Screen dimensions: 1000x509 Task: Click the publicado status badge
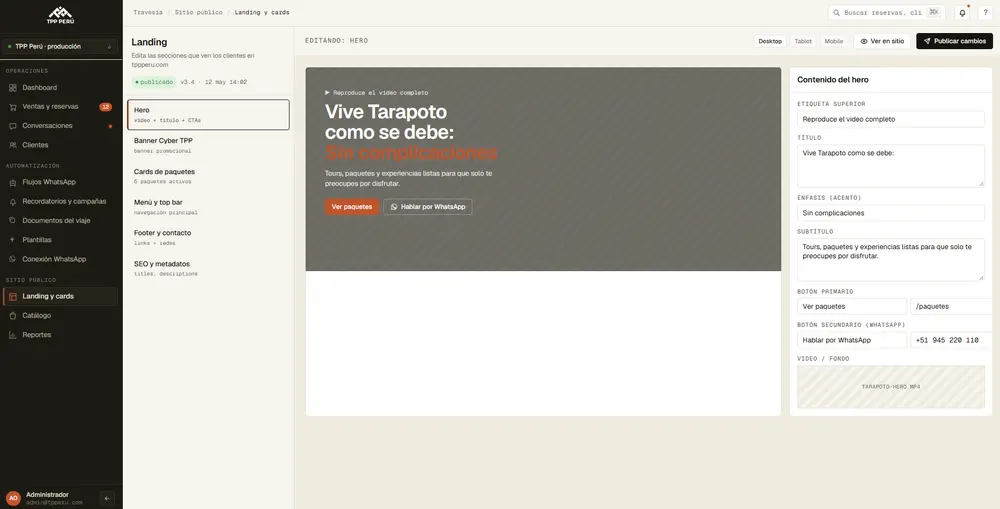154,82
